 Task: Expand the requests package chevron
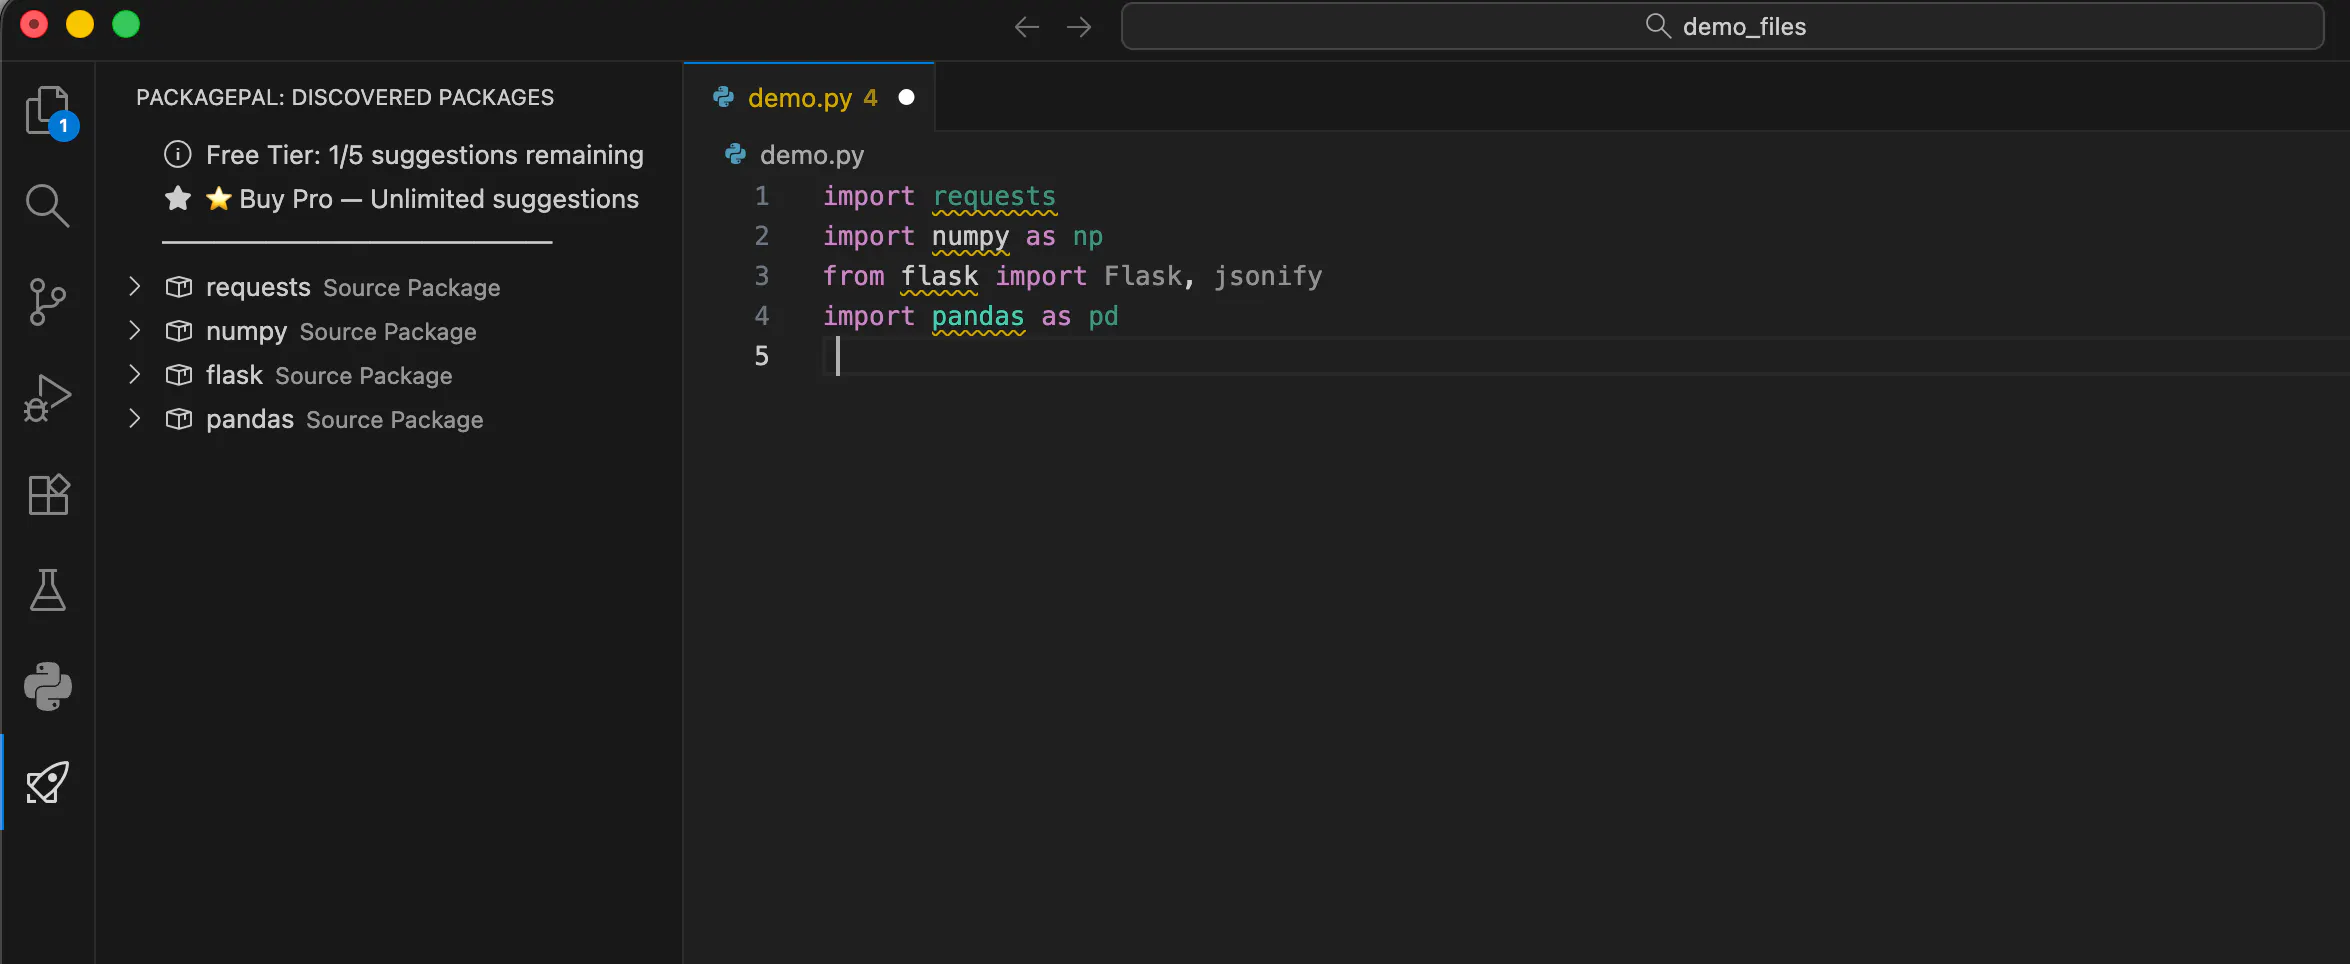point(135,287)
